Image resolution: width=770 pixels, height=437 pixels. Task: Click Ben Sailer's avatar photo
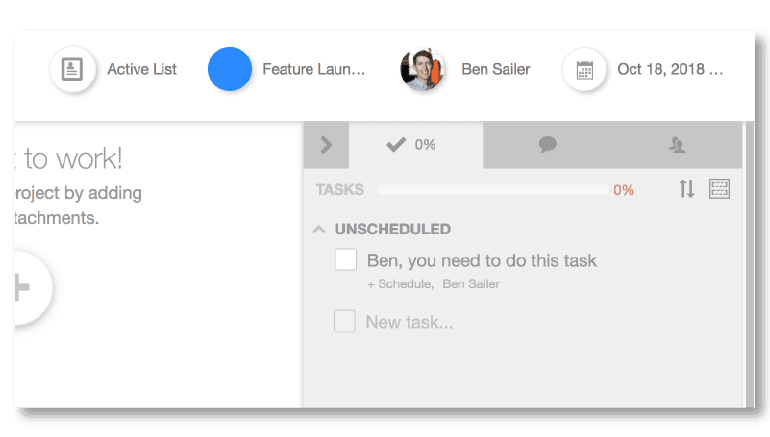(422, 69)
